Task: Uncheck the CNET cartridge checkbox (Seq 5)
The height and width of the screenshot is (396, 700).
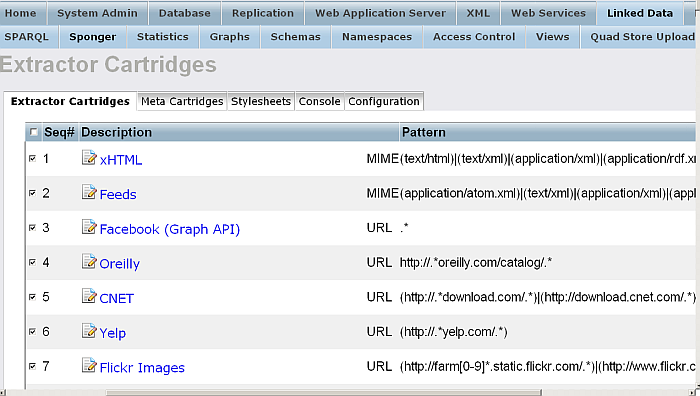Action: [32, 297]
